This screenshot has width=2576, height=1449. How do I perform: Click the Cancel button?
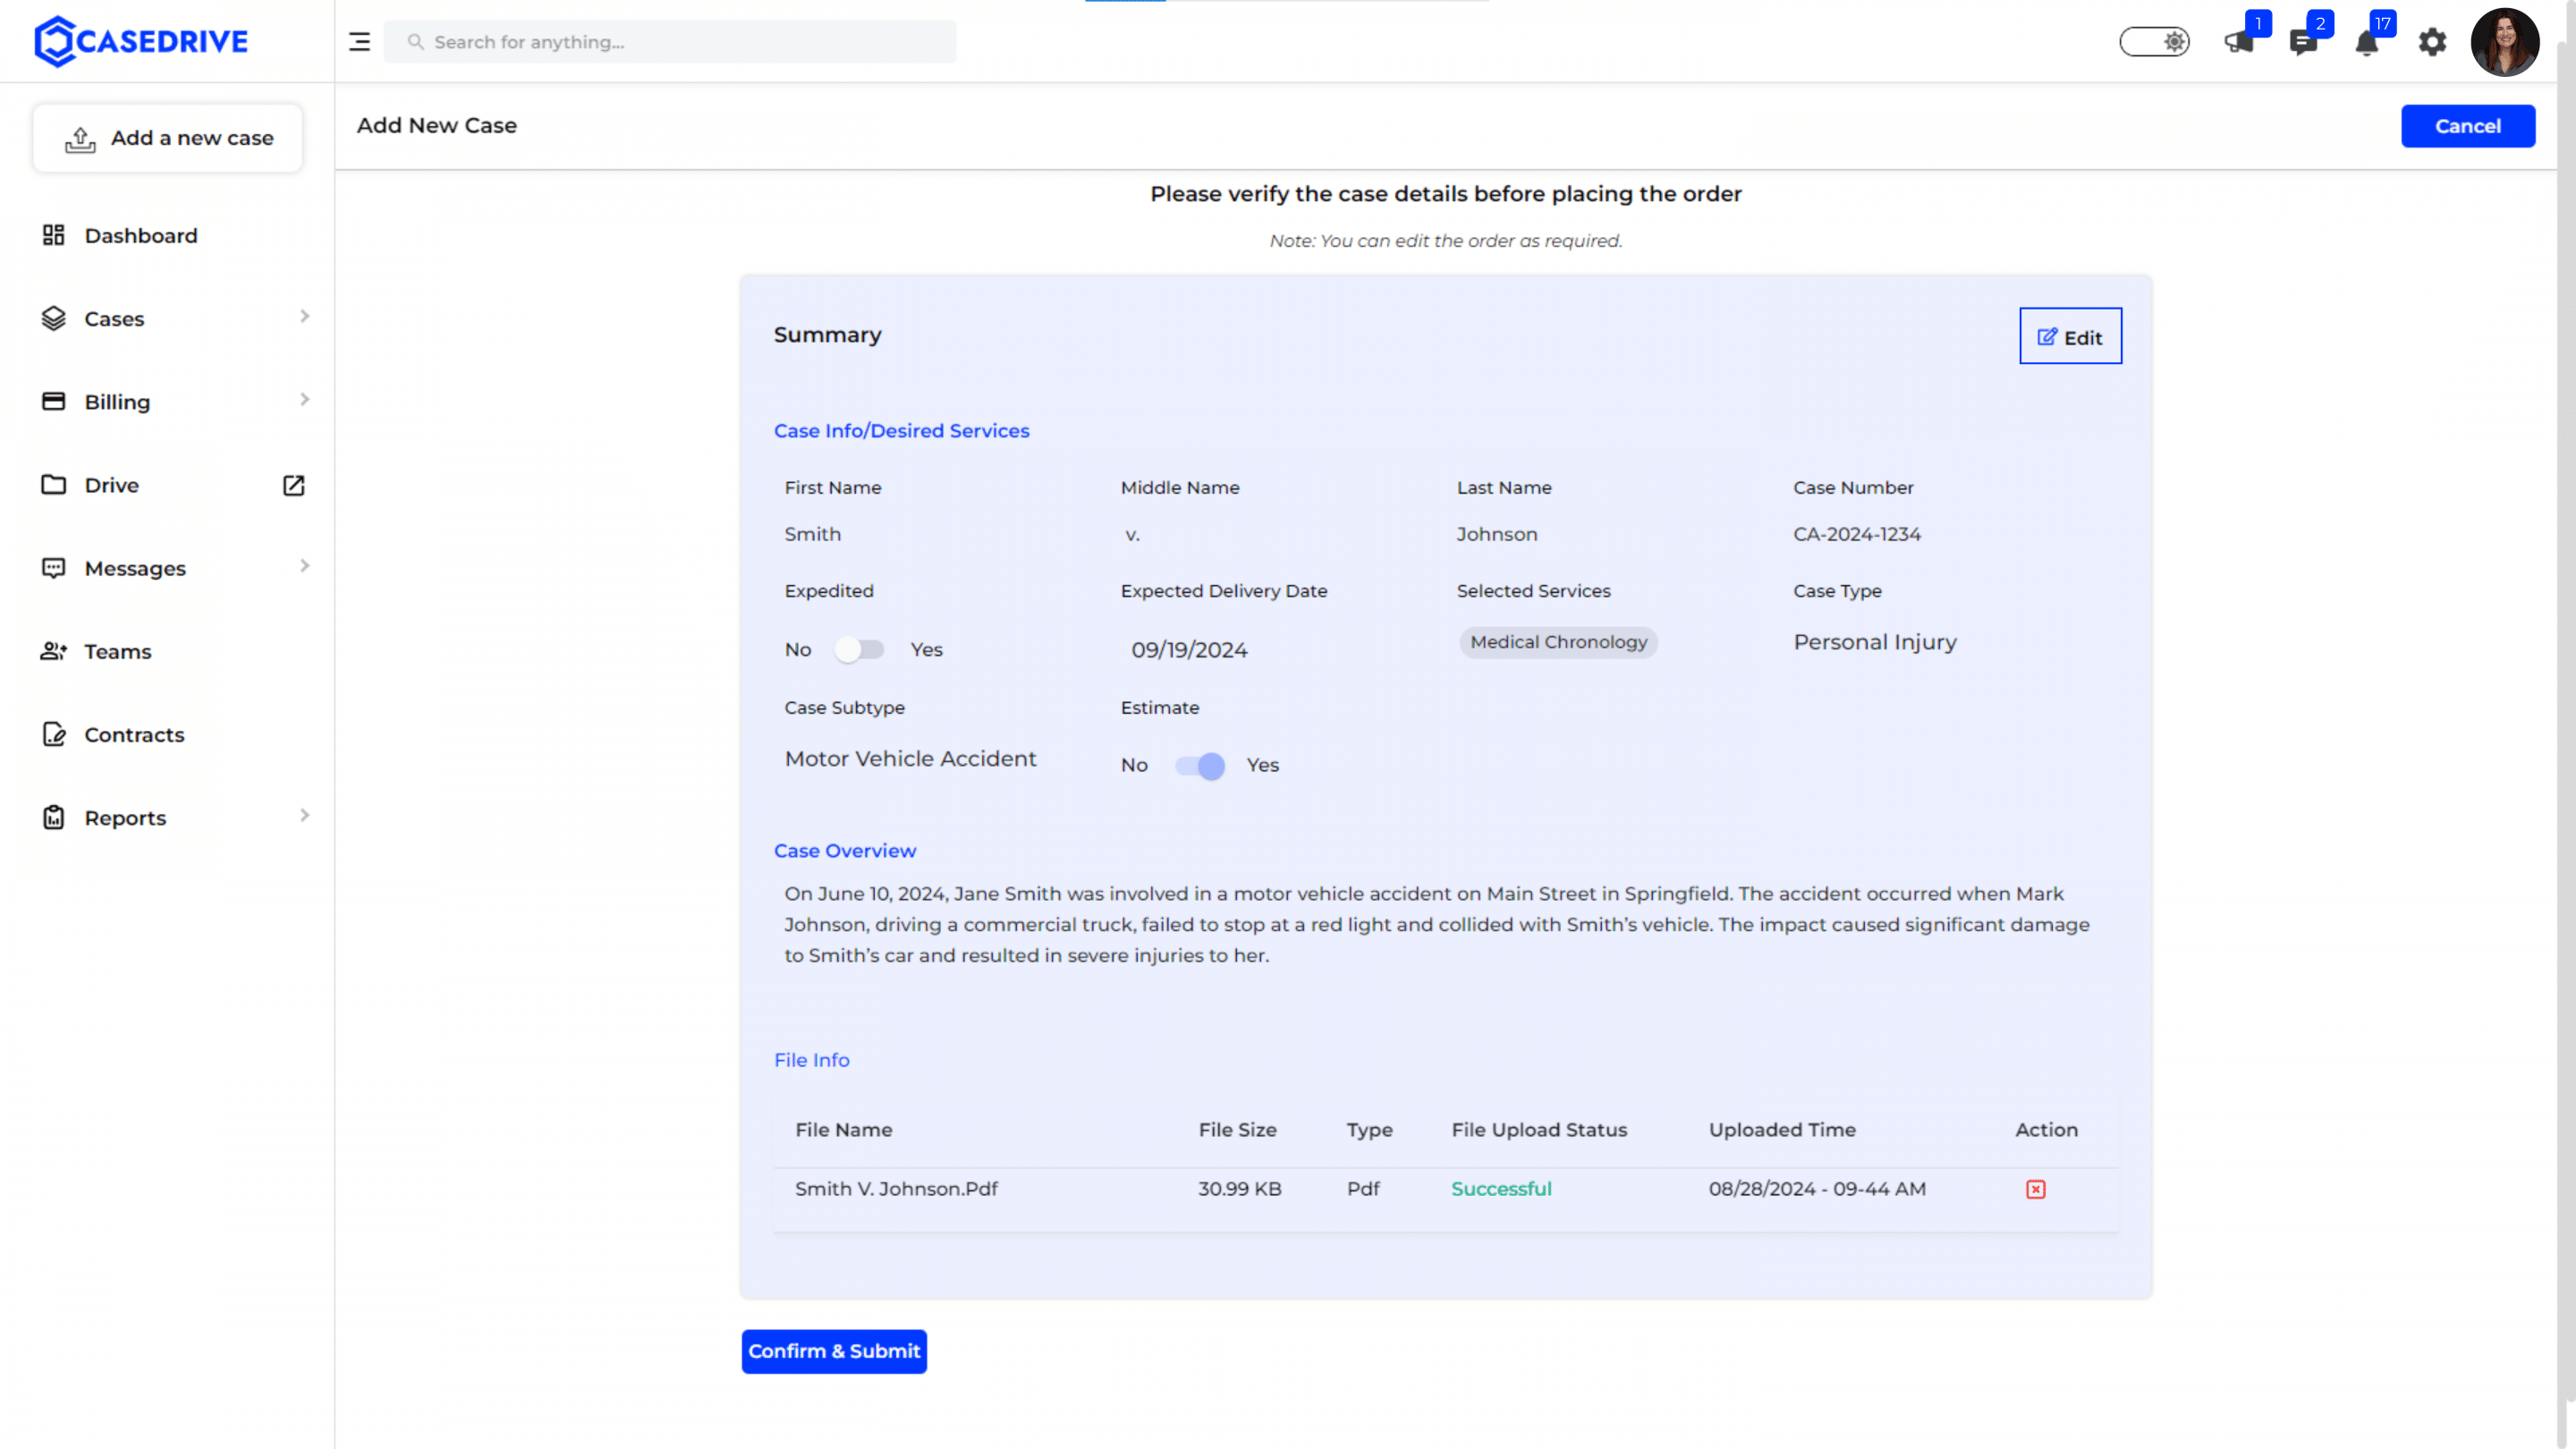pyautogui.click(x=2467, y=126)
